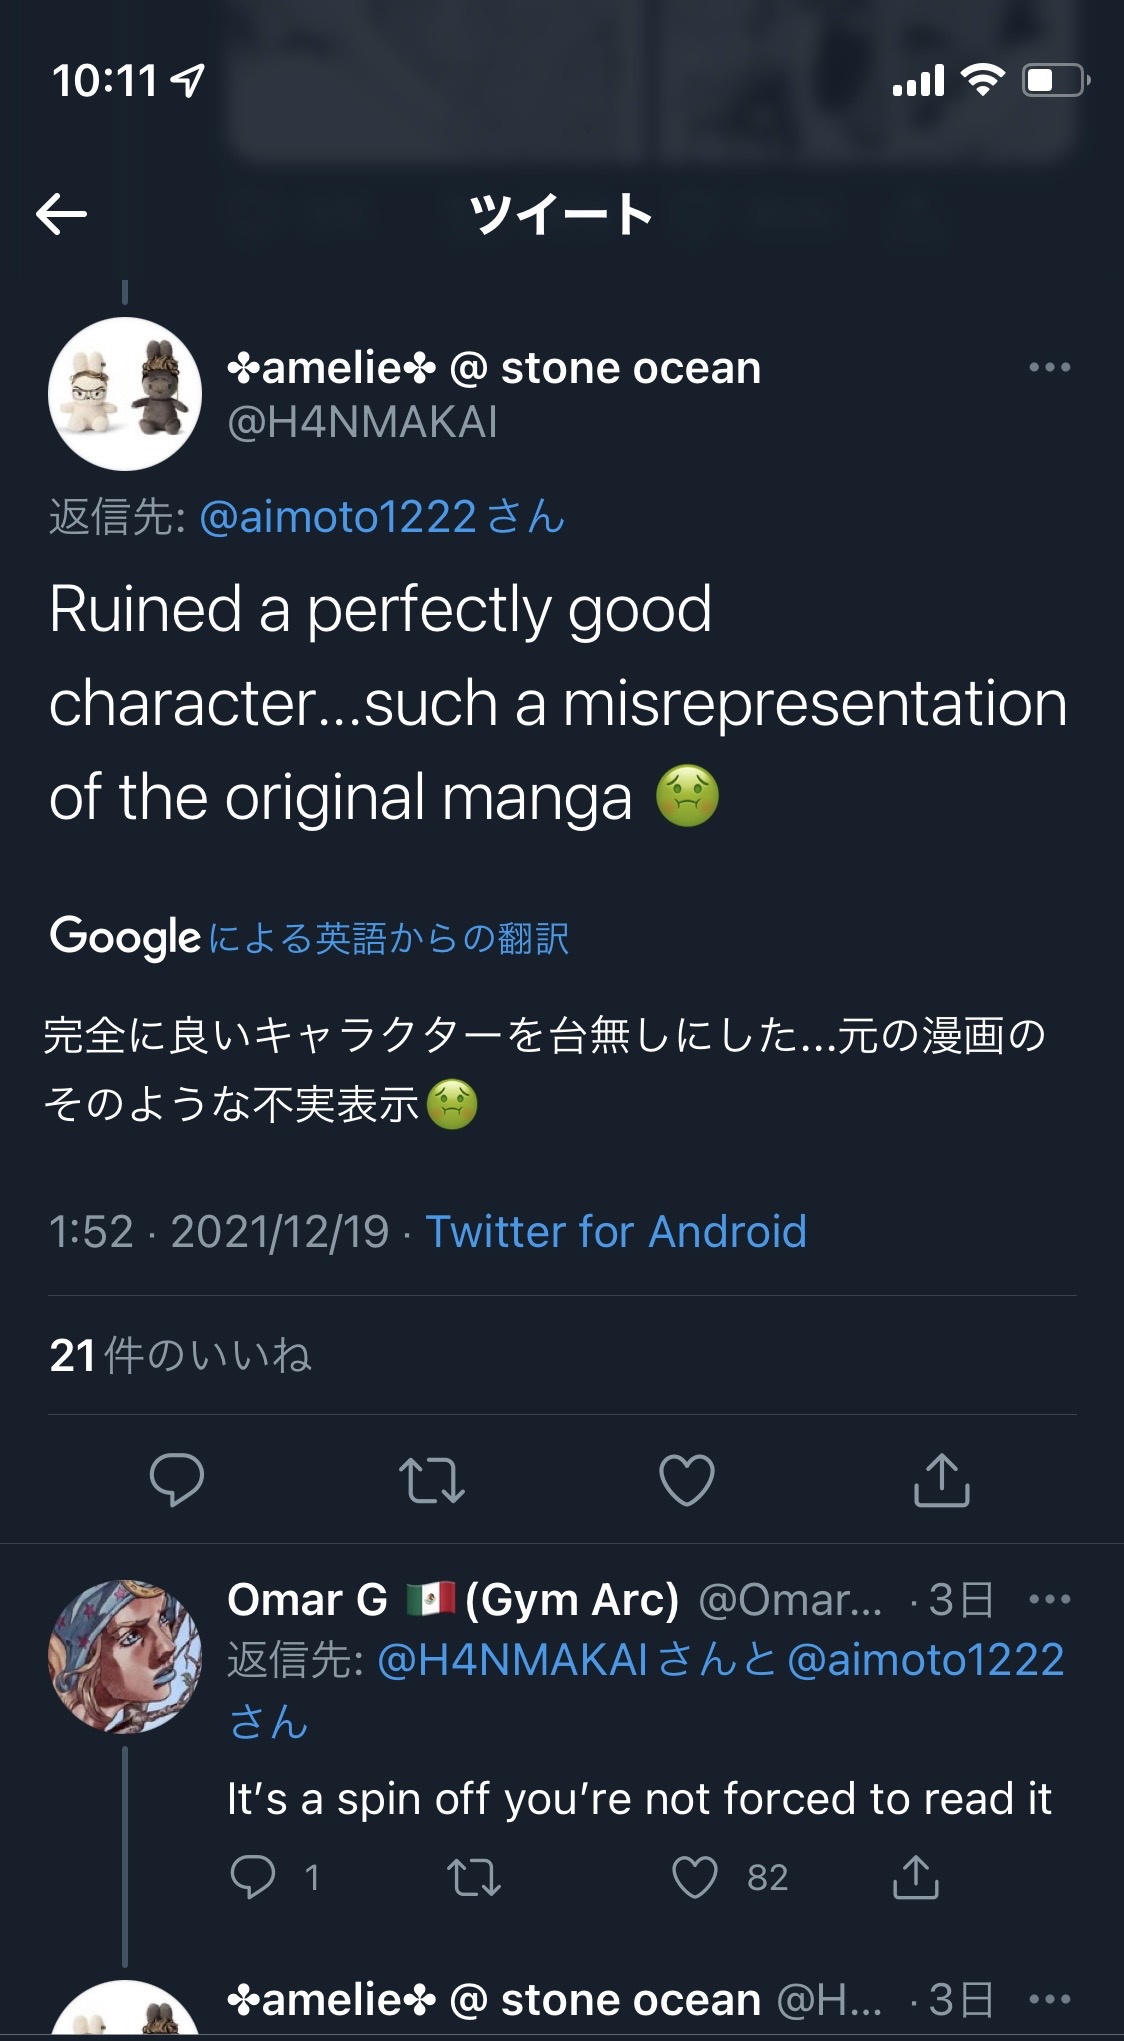Share Omar G's reply
This screenshot has height=2041, width=1124.
click(x=915, y=1877)
